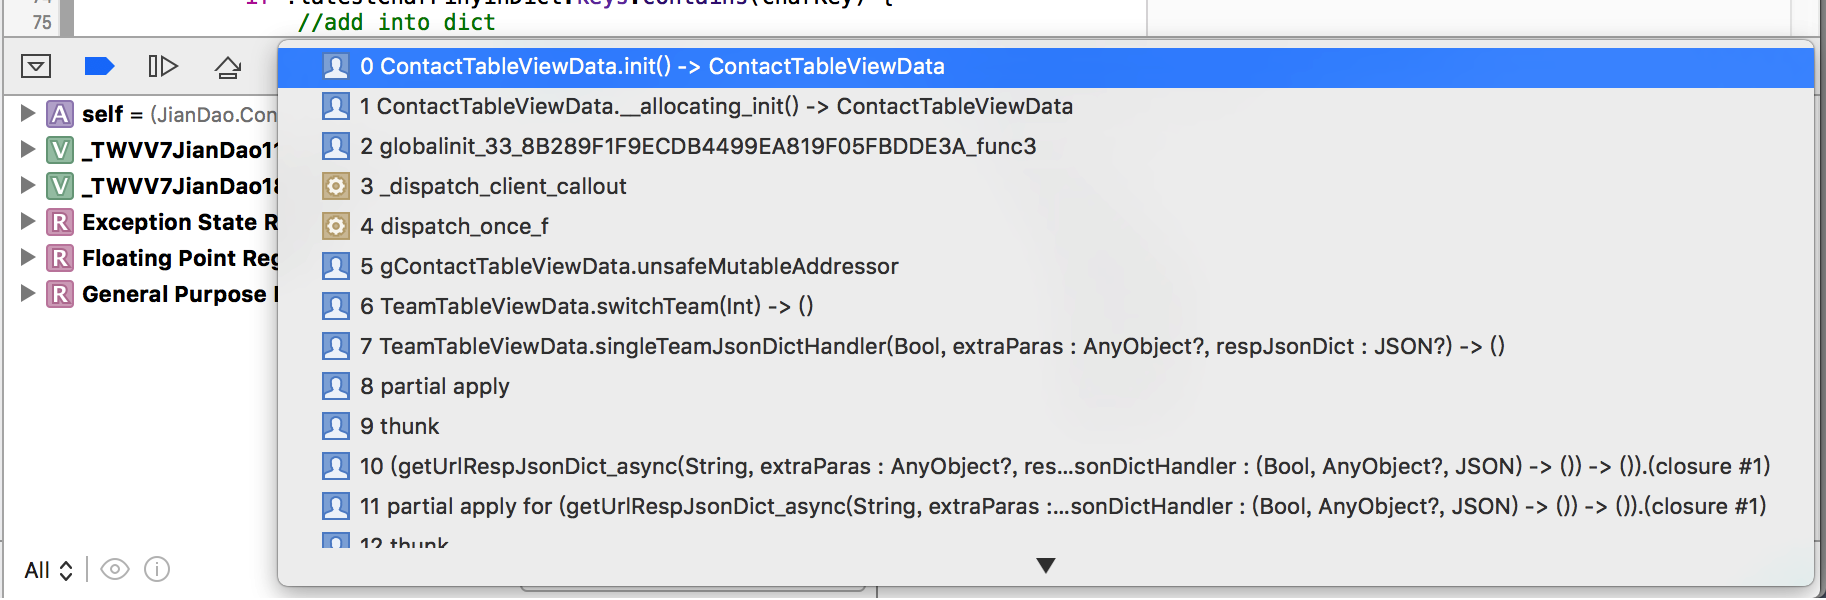Viewport: 1826px width, 600px height.
Task: Click gear icon beside dispatch_once_f frame
Action: tap(336, 227)
